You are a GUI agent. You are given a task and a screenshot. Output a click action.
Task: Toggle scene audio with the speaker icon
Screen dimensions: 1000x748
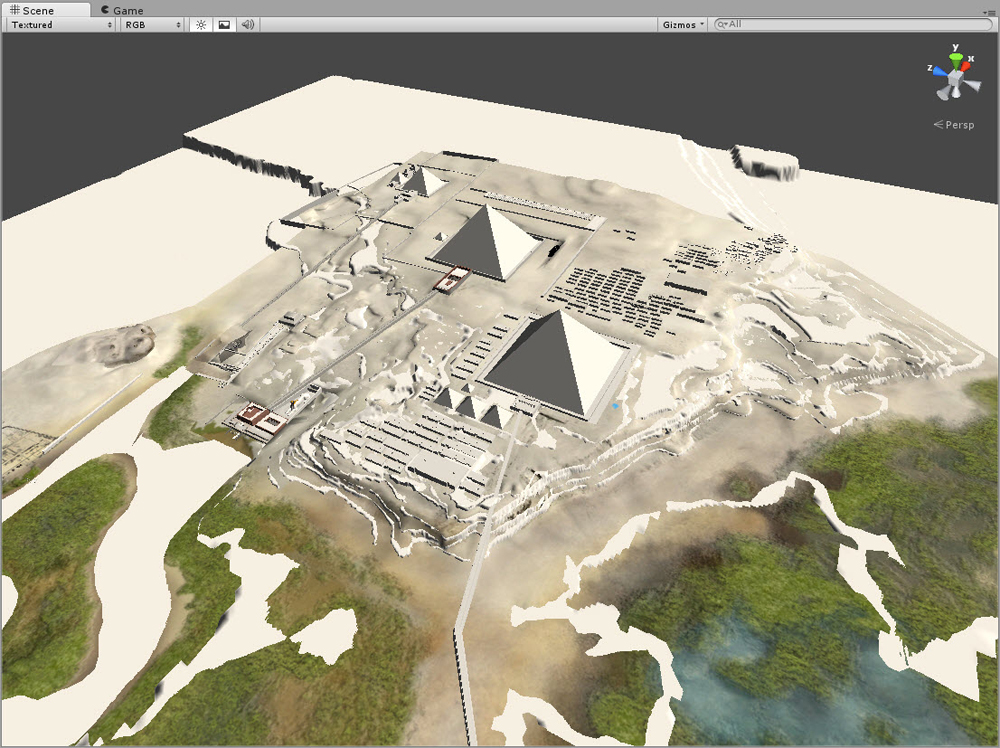(248, 25)
